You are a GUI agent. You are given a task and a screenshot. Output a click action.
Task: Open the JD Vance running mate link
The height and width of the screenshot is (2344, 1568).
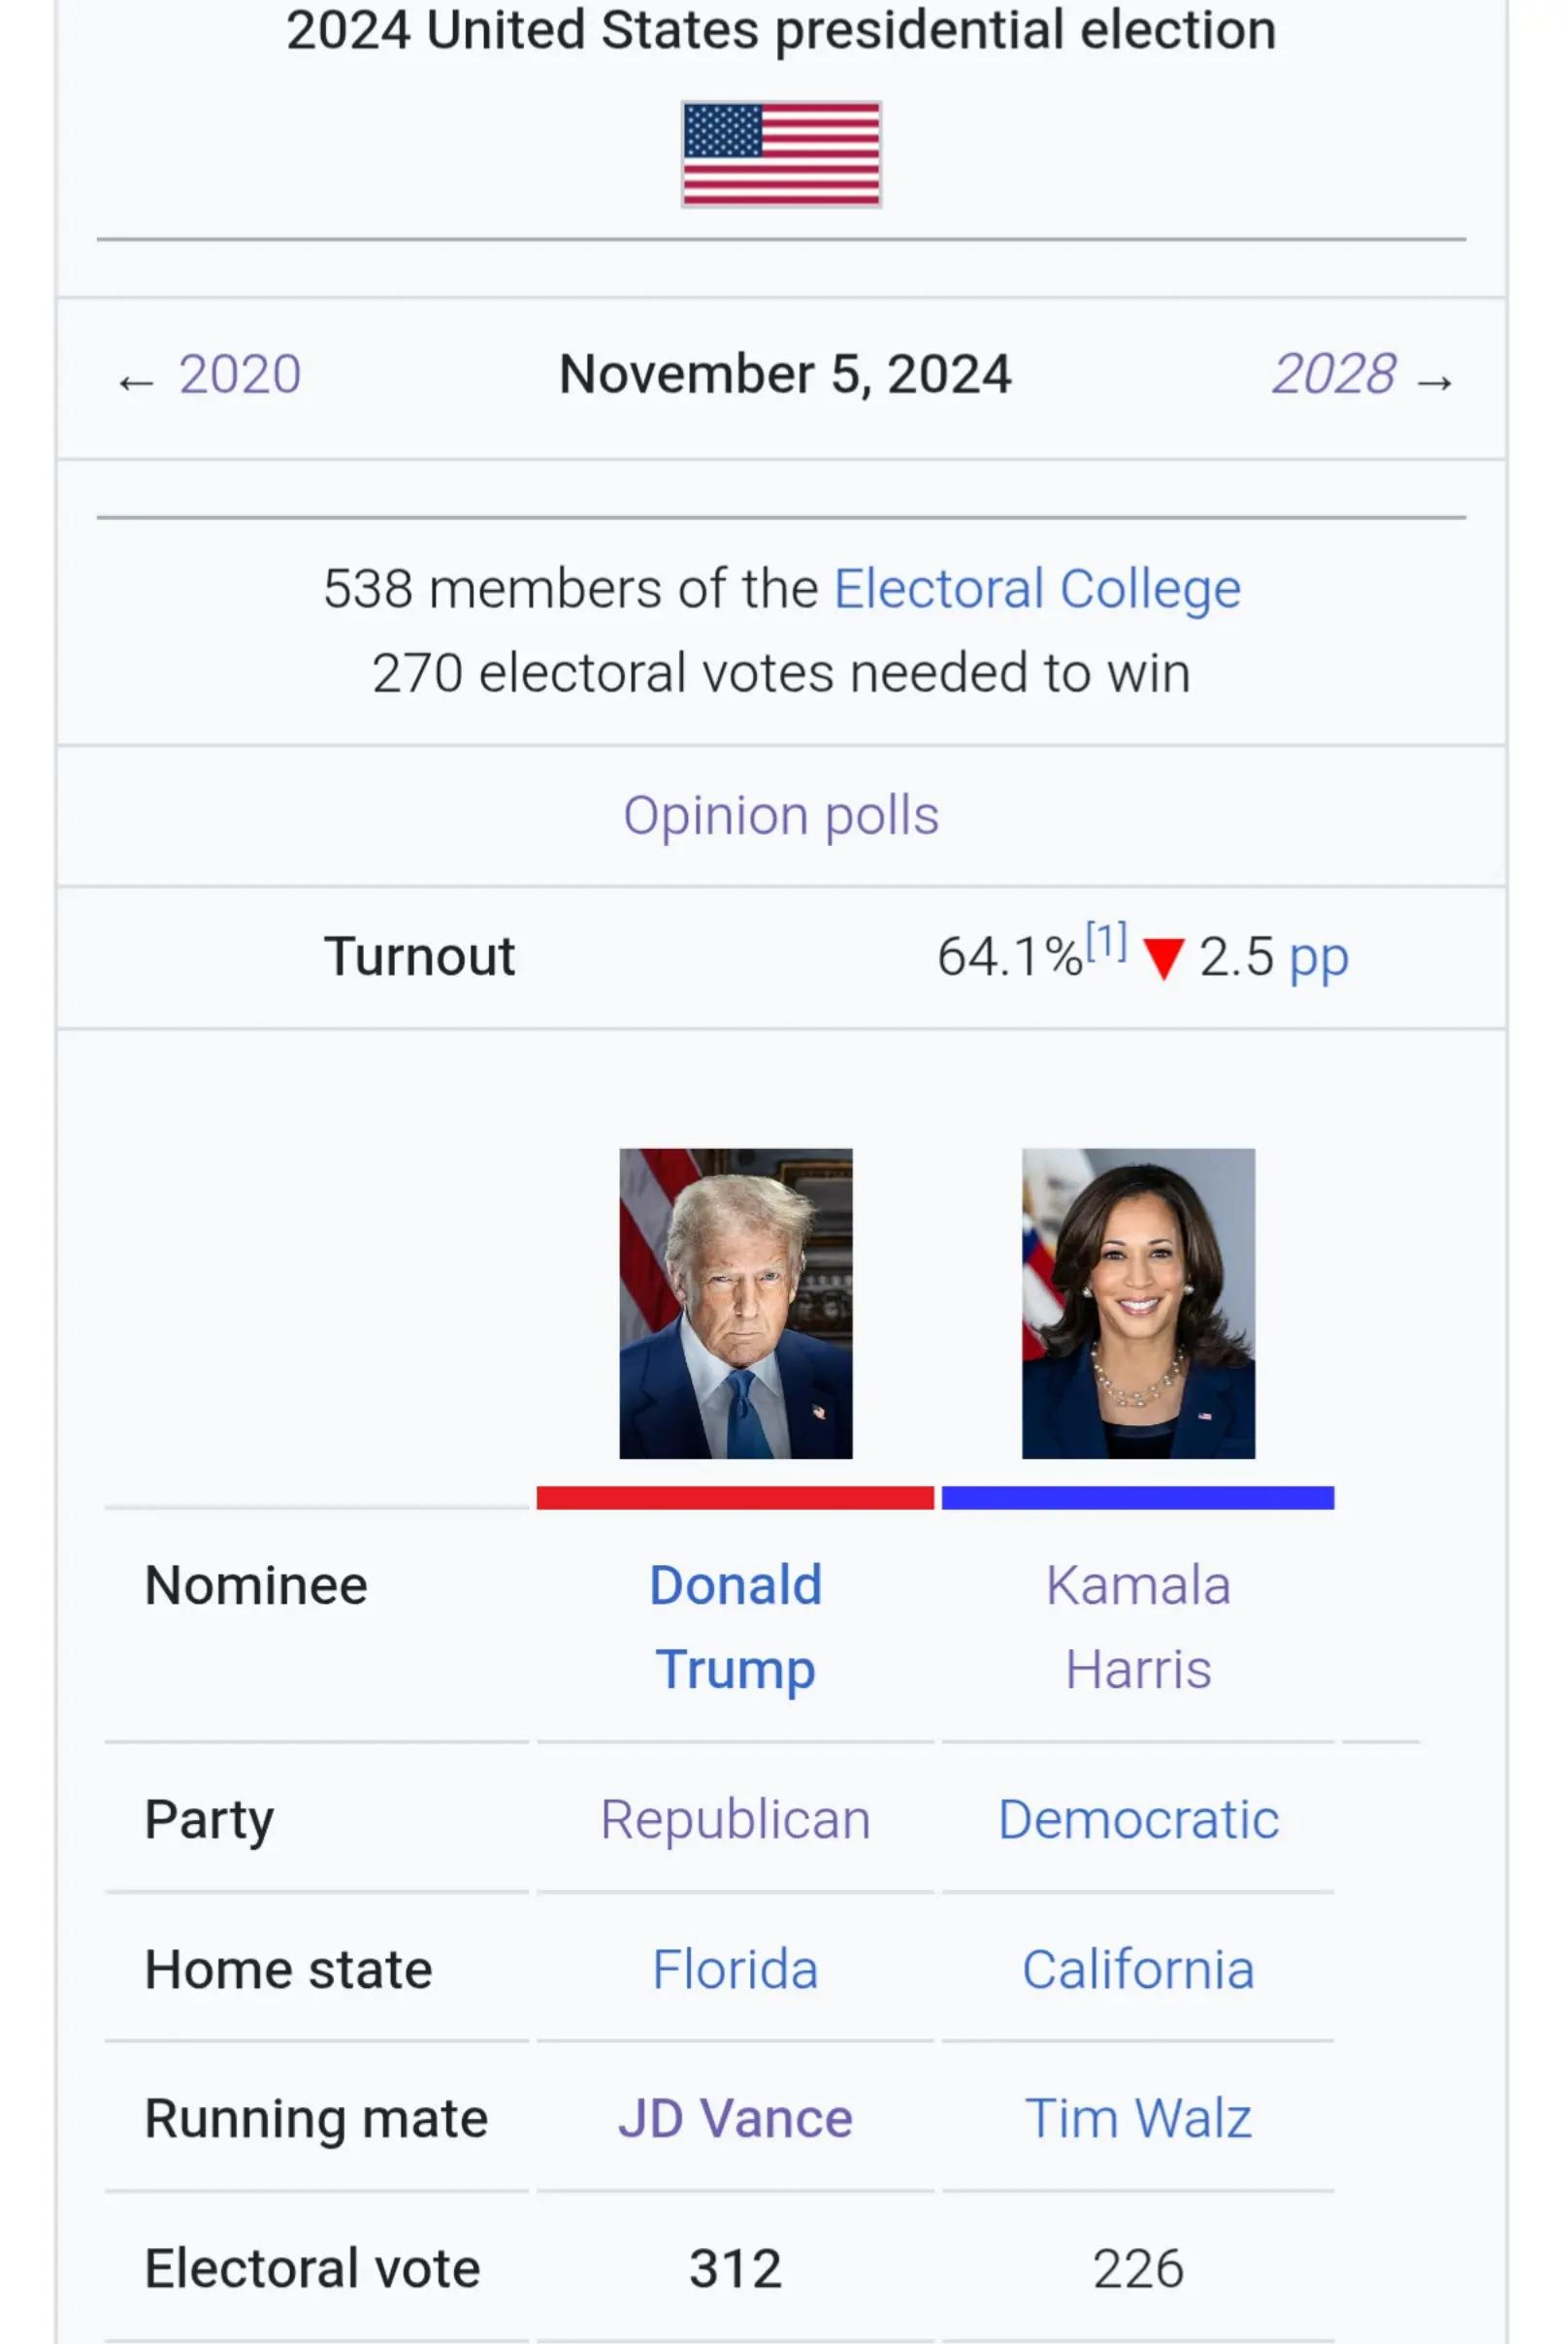pos(736,2119)
